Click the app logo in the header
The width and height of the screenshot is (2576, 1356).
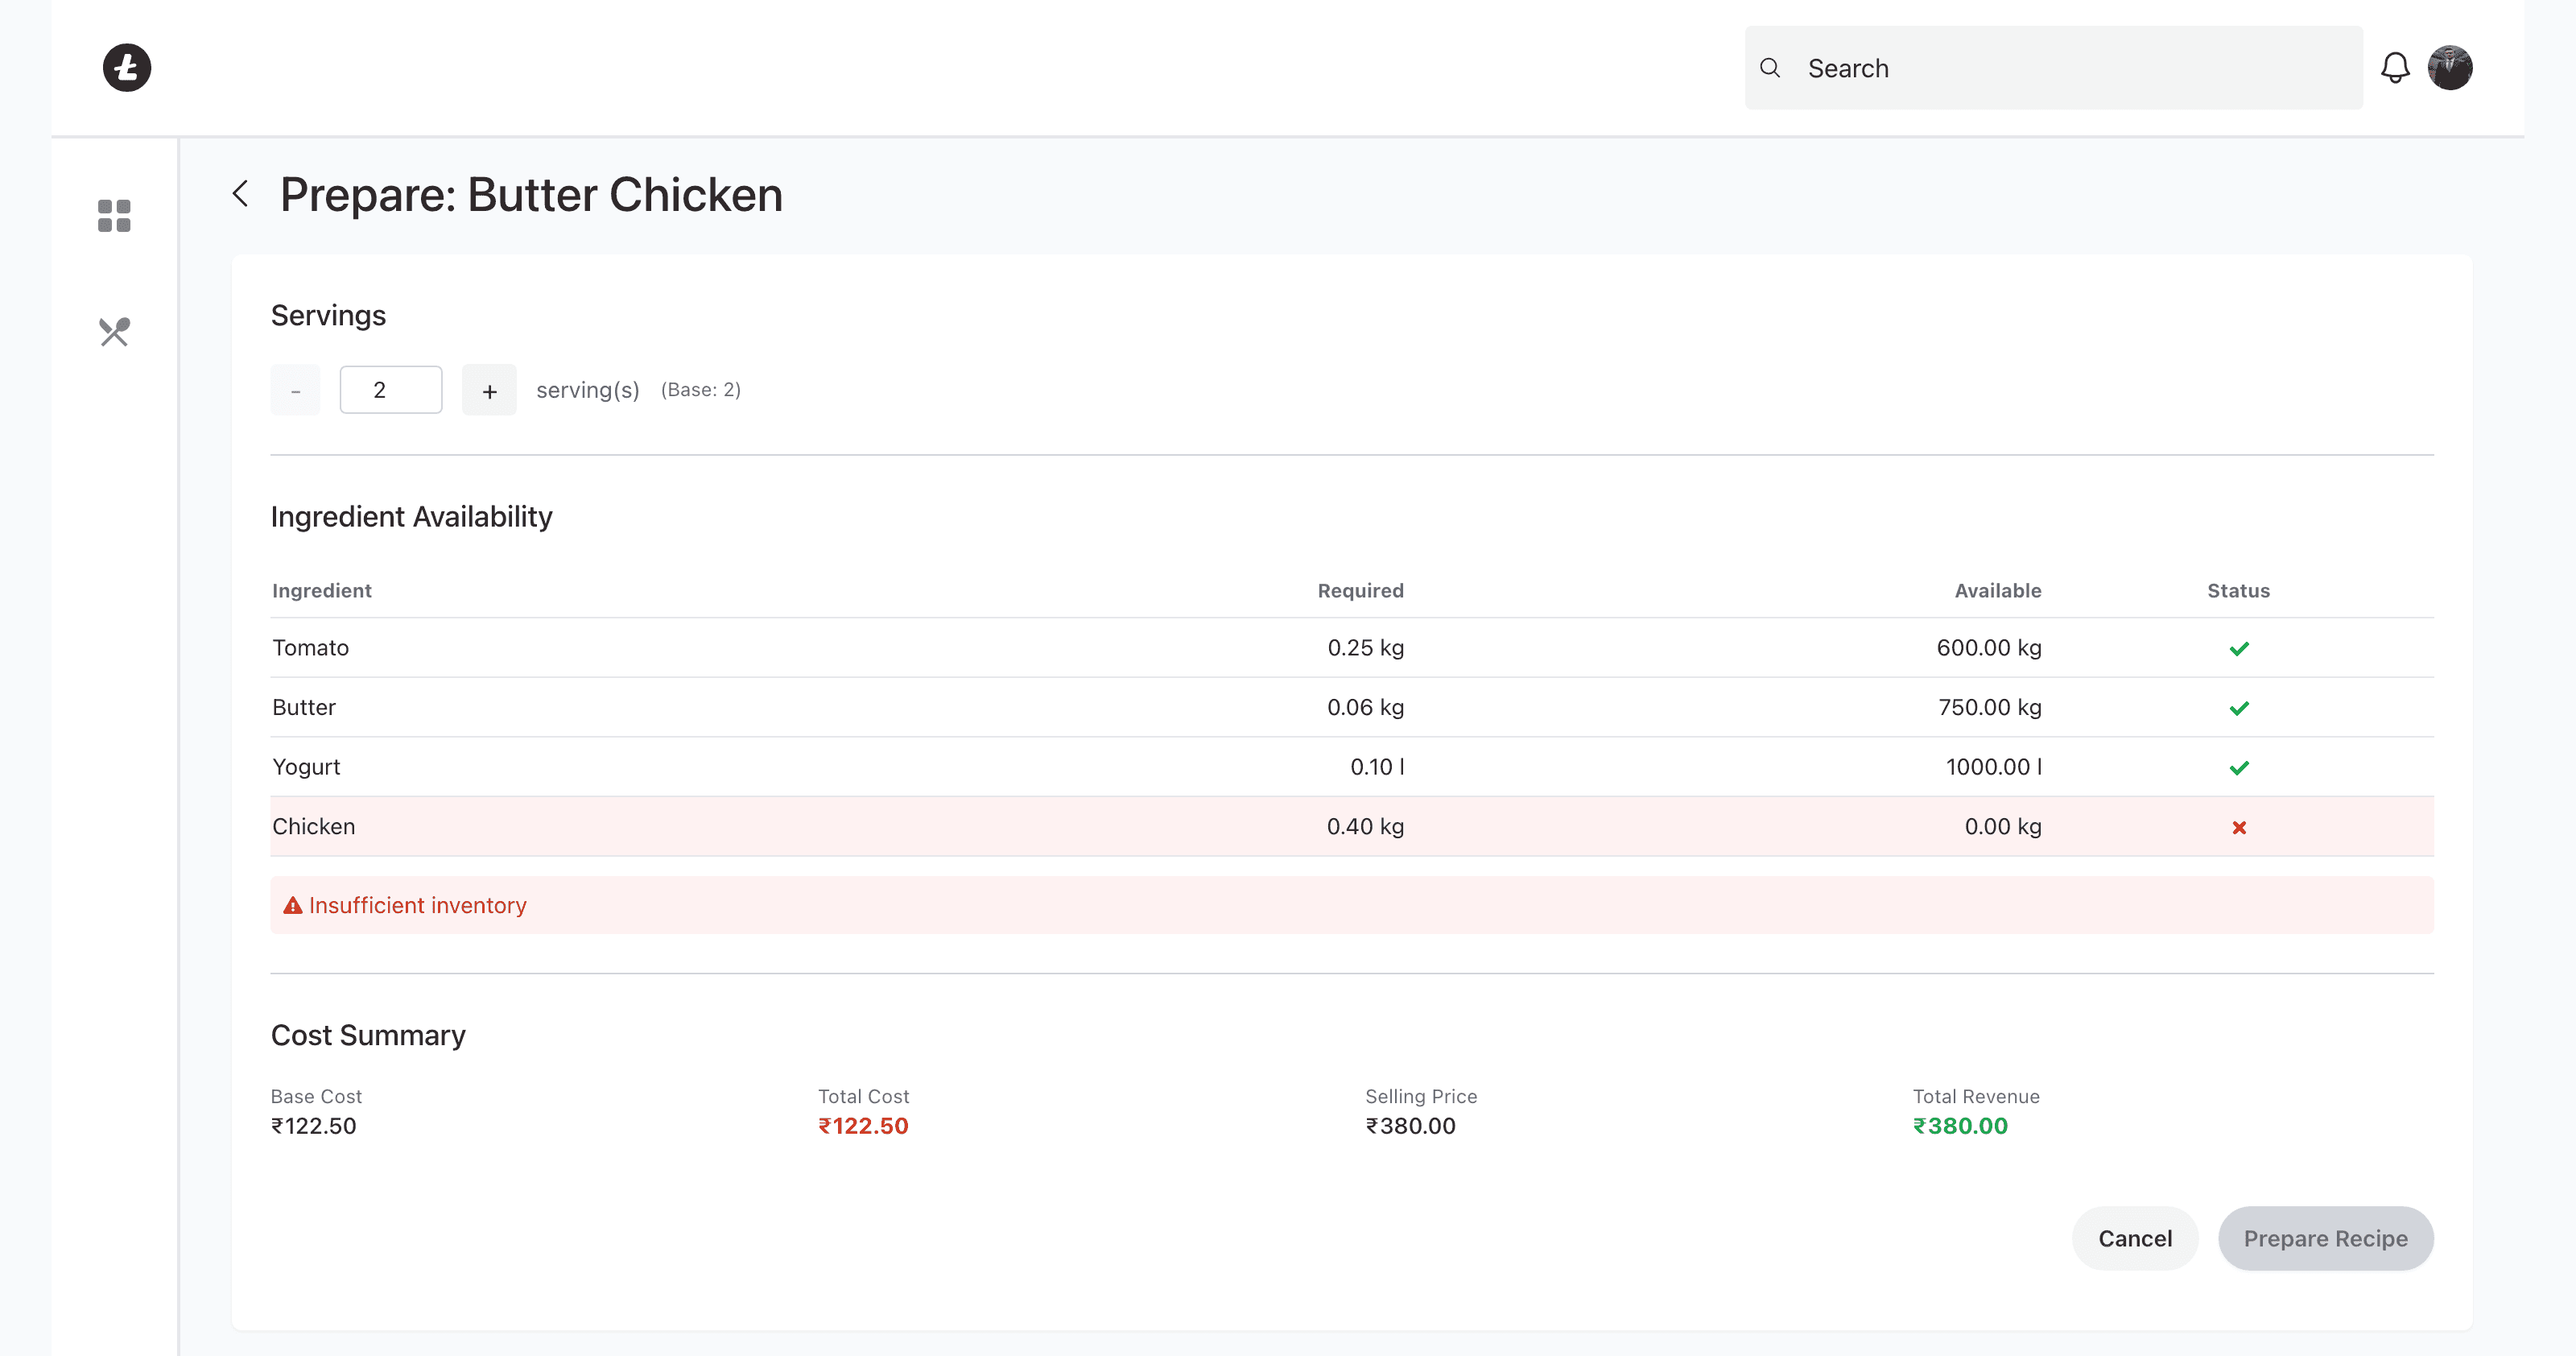[127, 68]
